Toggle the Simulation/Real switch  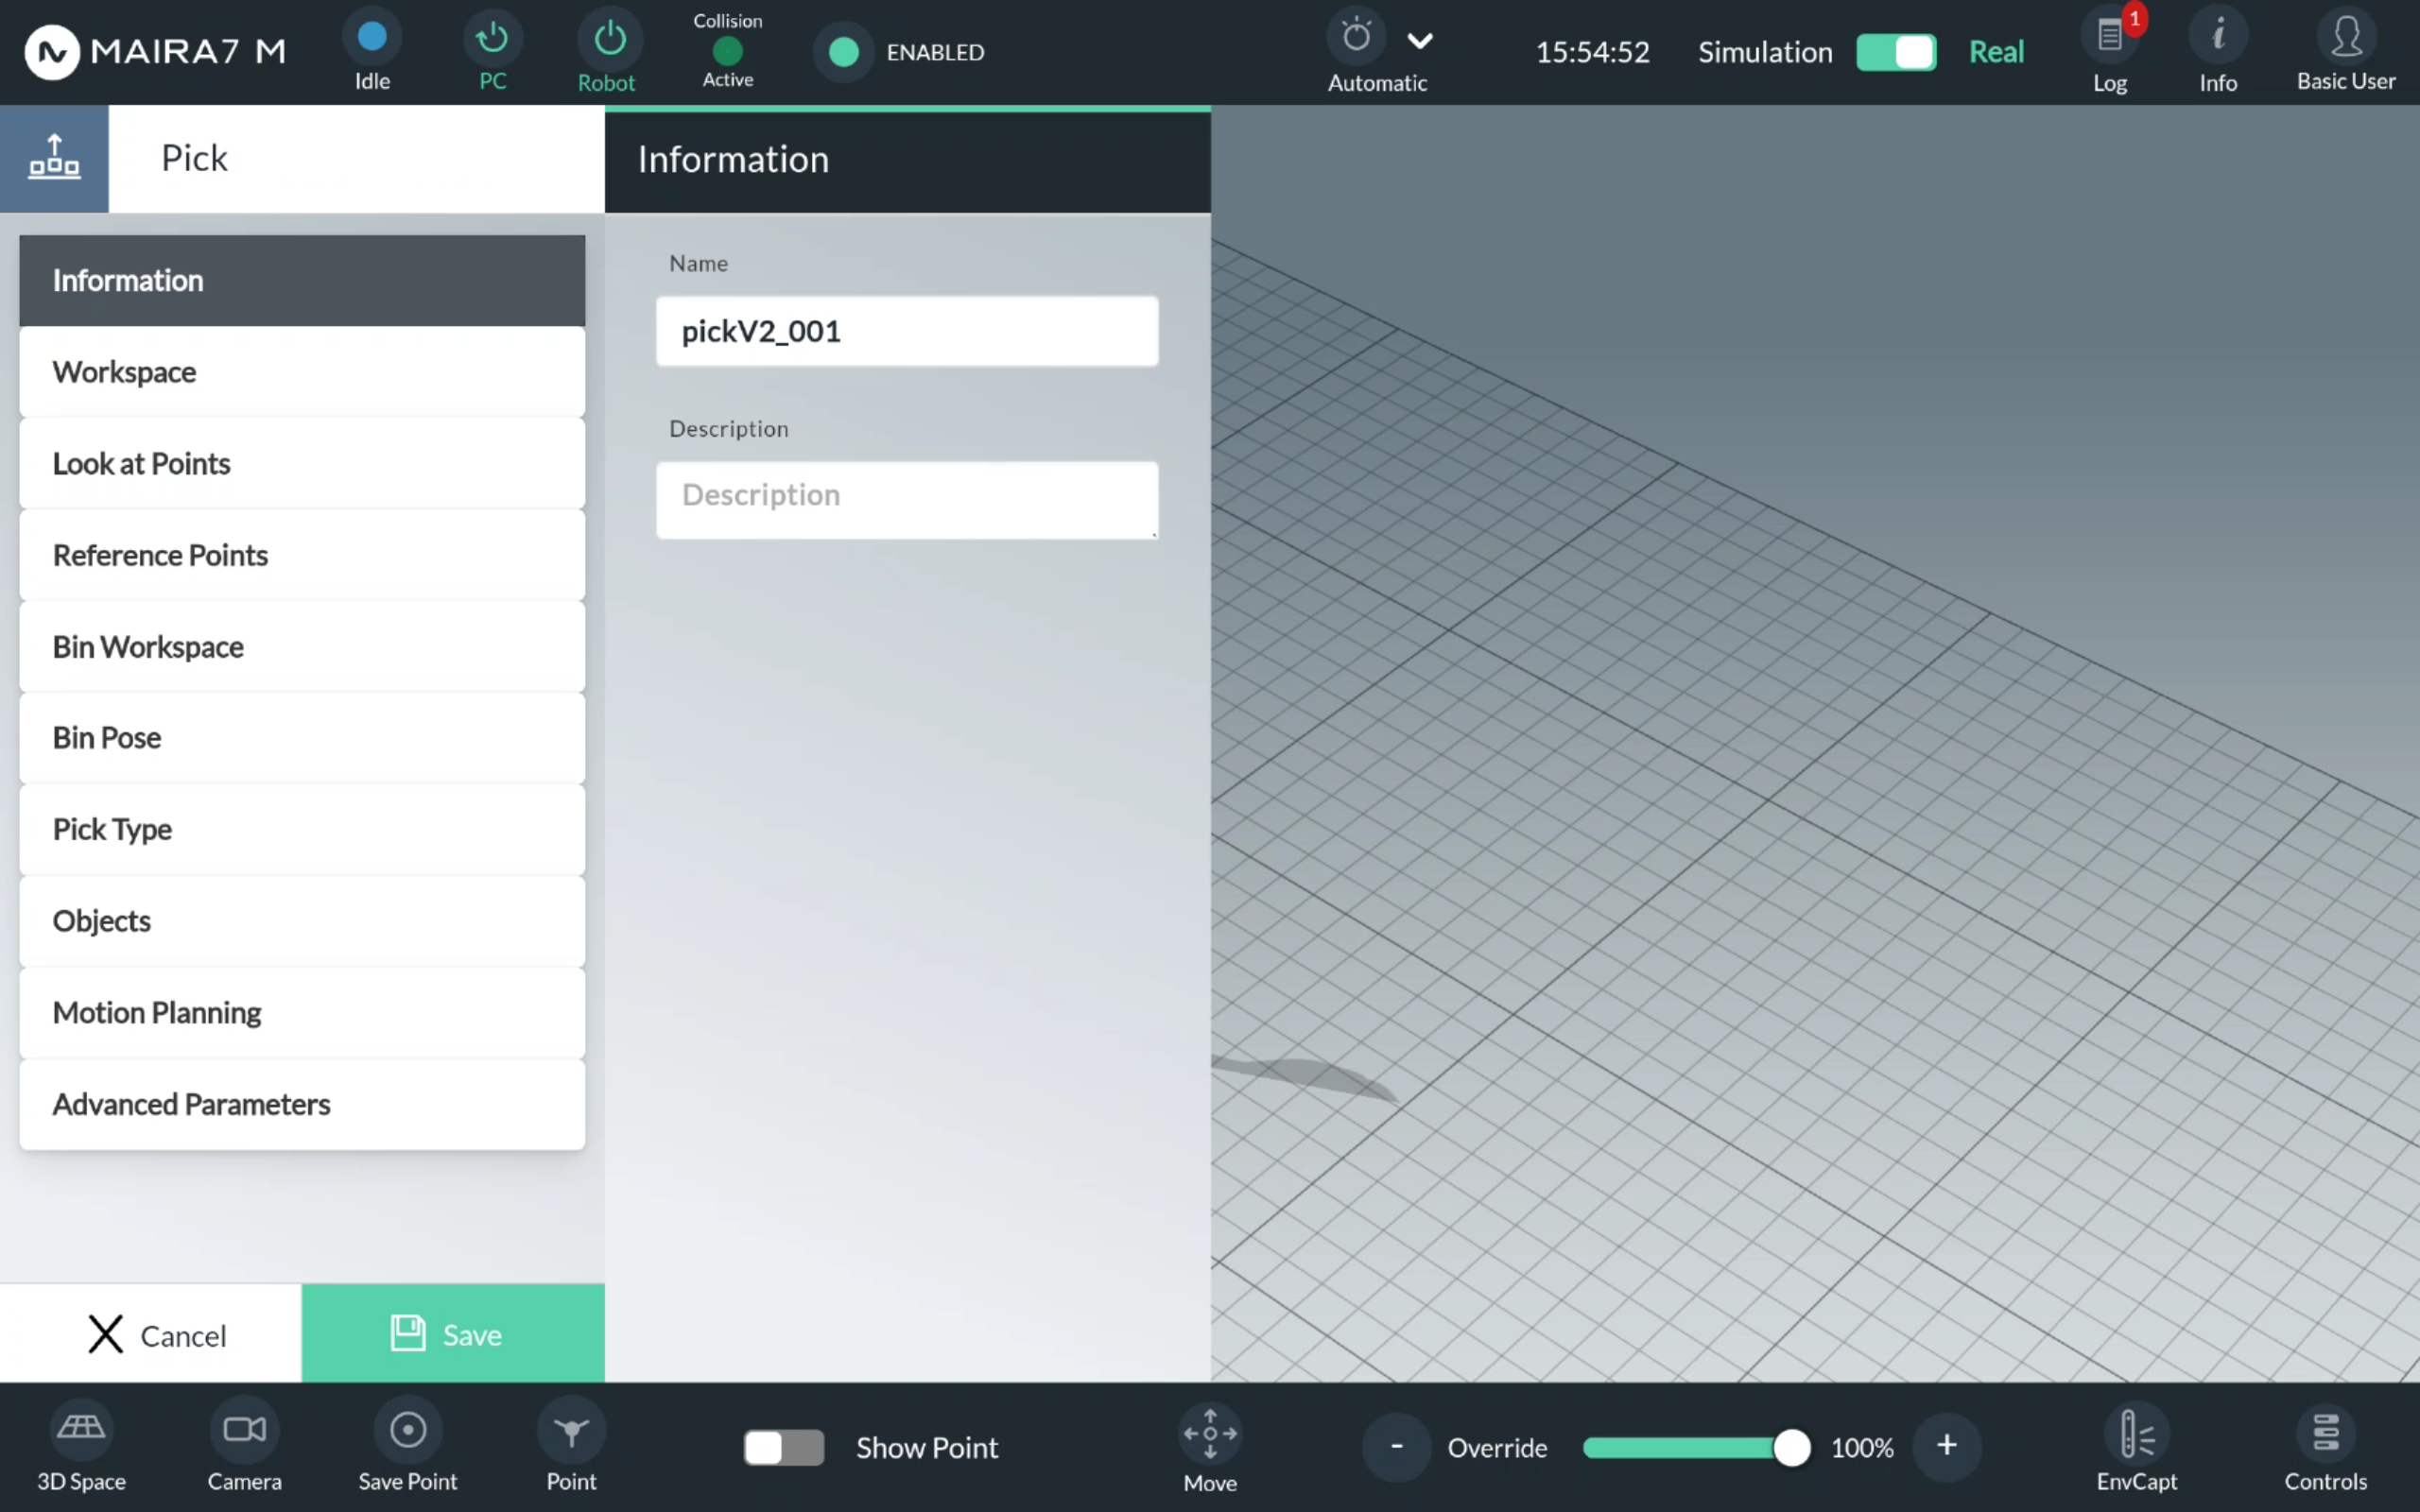click(1896, 52)
